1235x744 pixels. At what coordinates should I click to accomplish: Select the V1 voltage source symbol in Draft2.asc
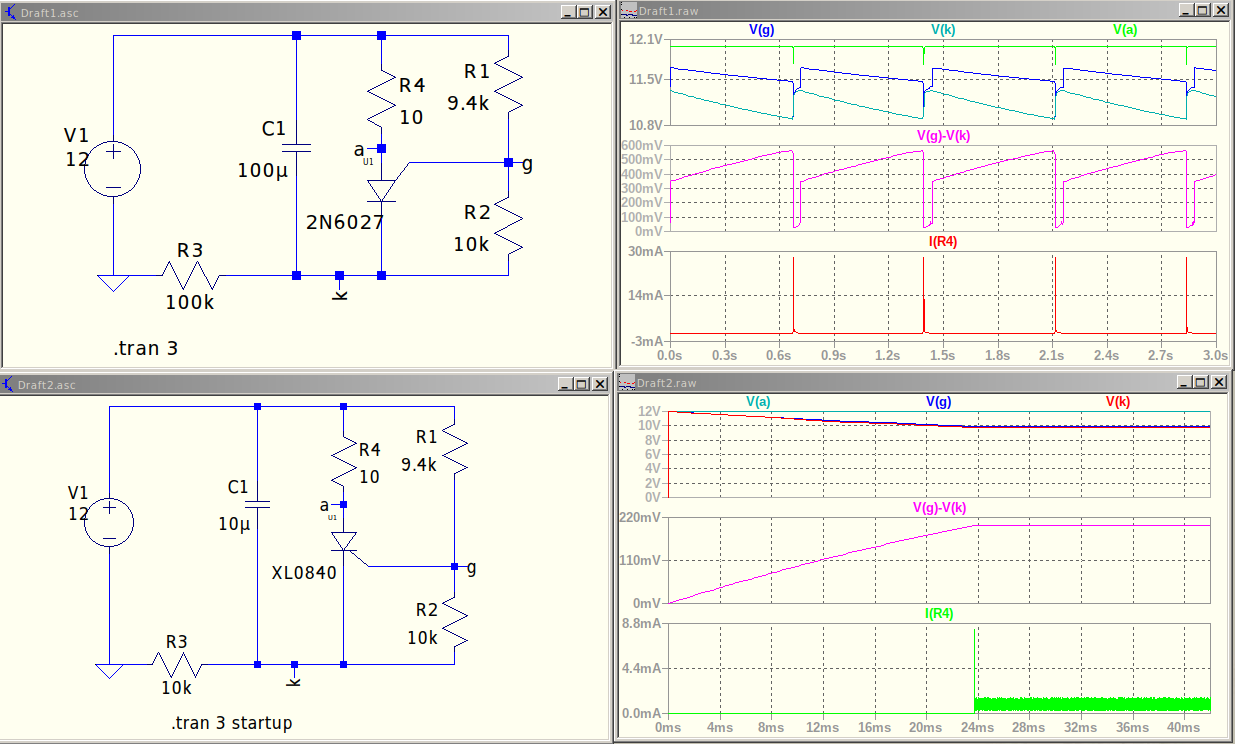click(107, 523)
